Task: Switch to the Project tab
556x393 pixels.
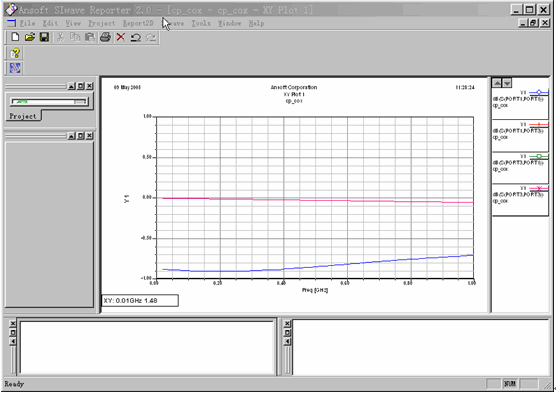Action: 23,116
